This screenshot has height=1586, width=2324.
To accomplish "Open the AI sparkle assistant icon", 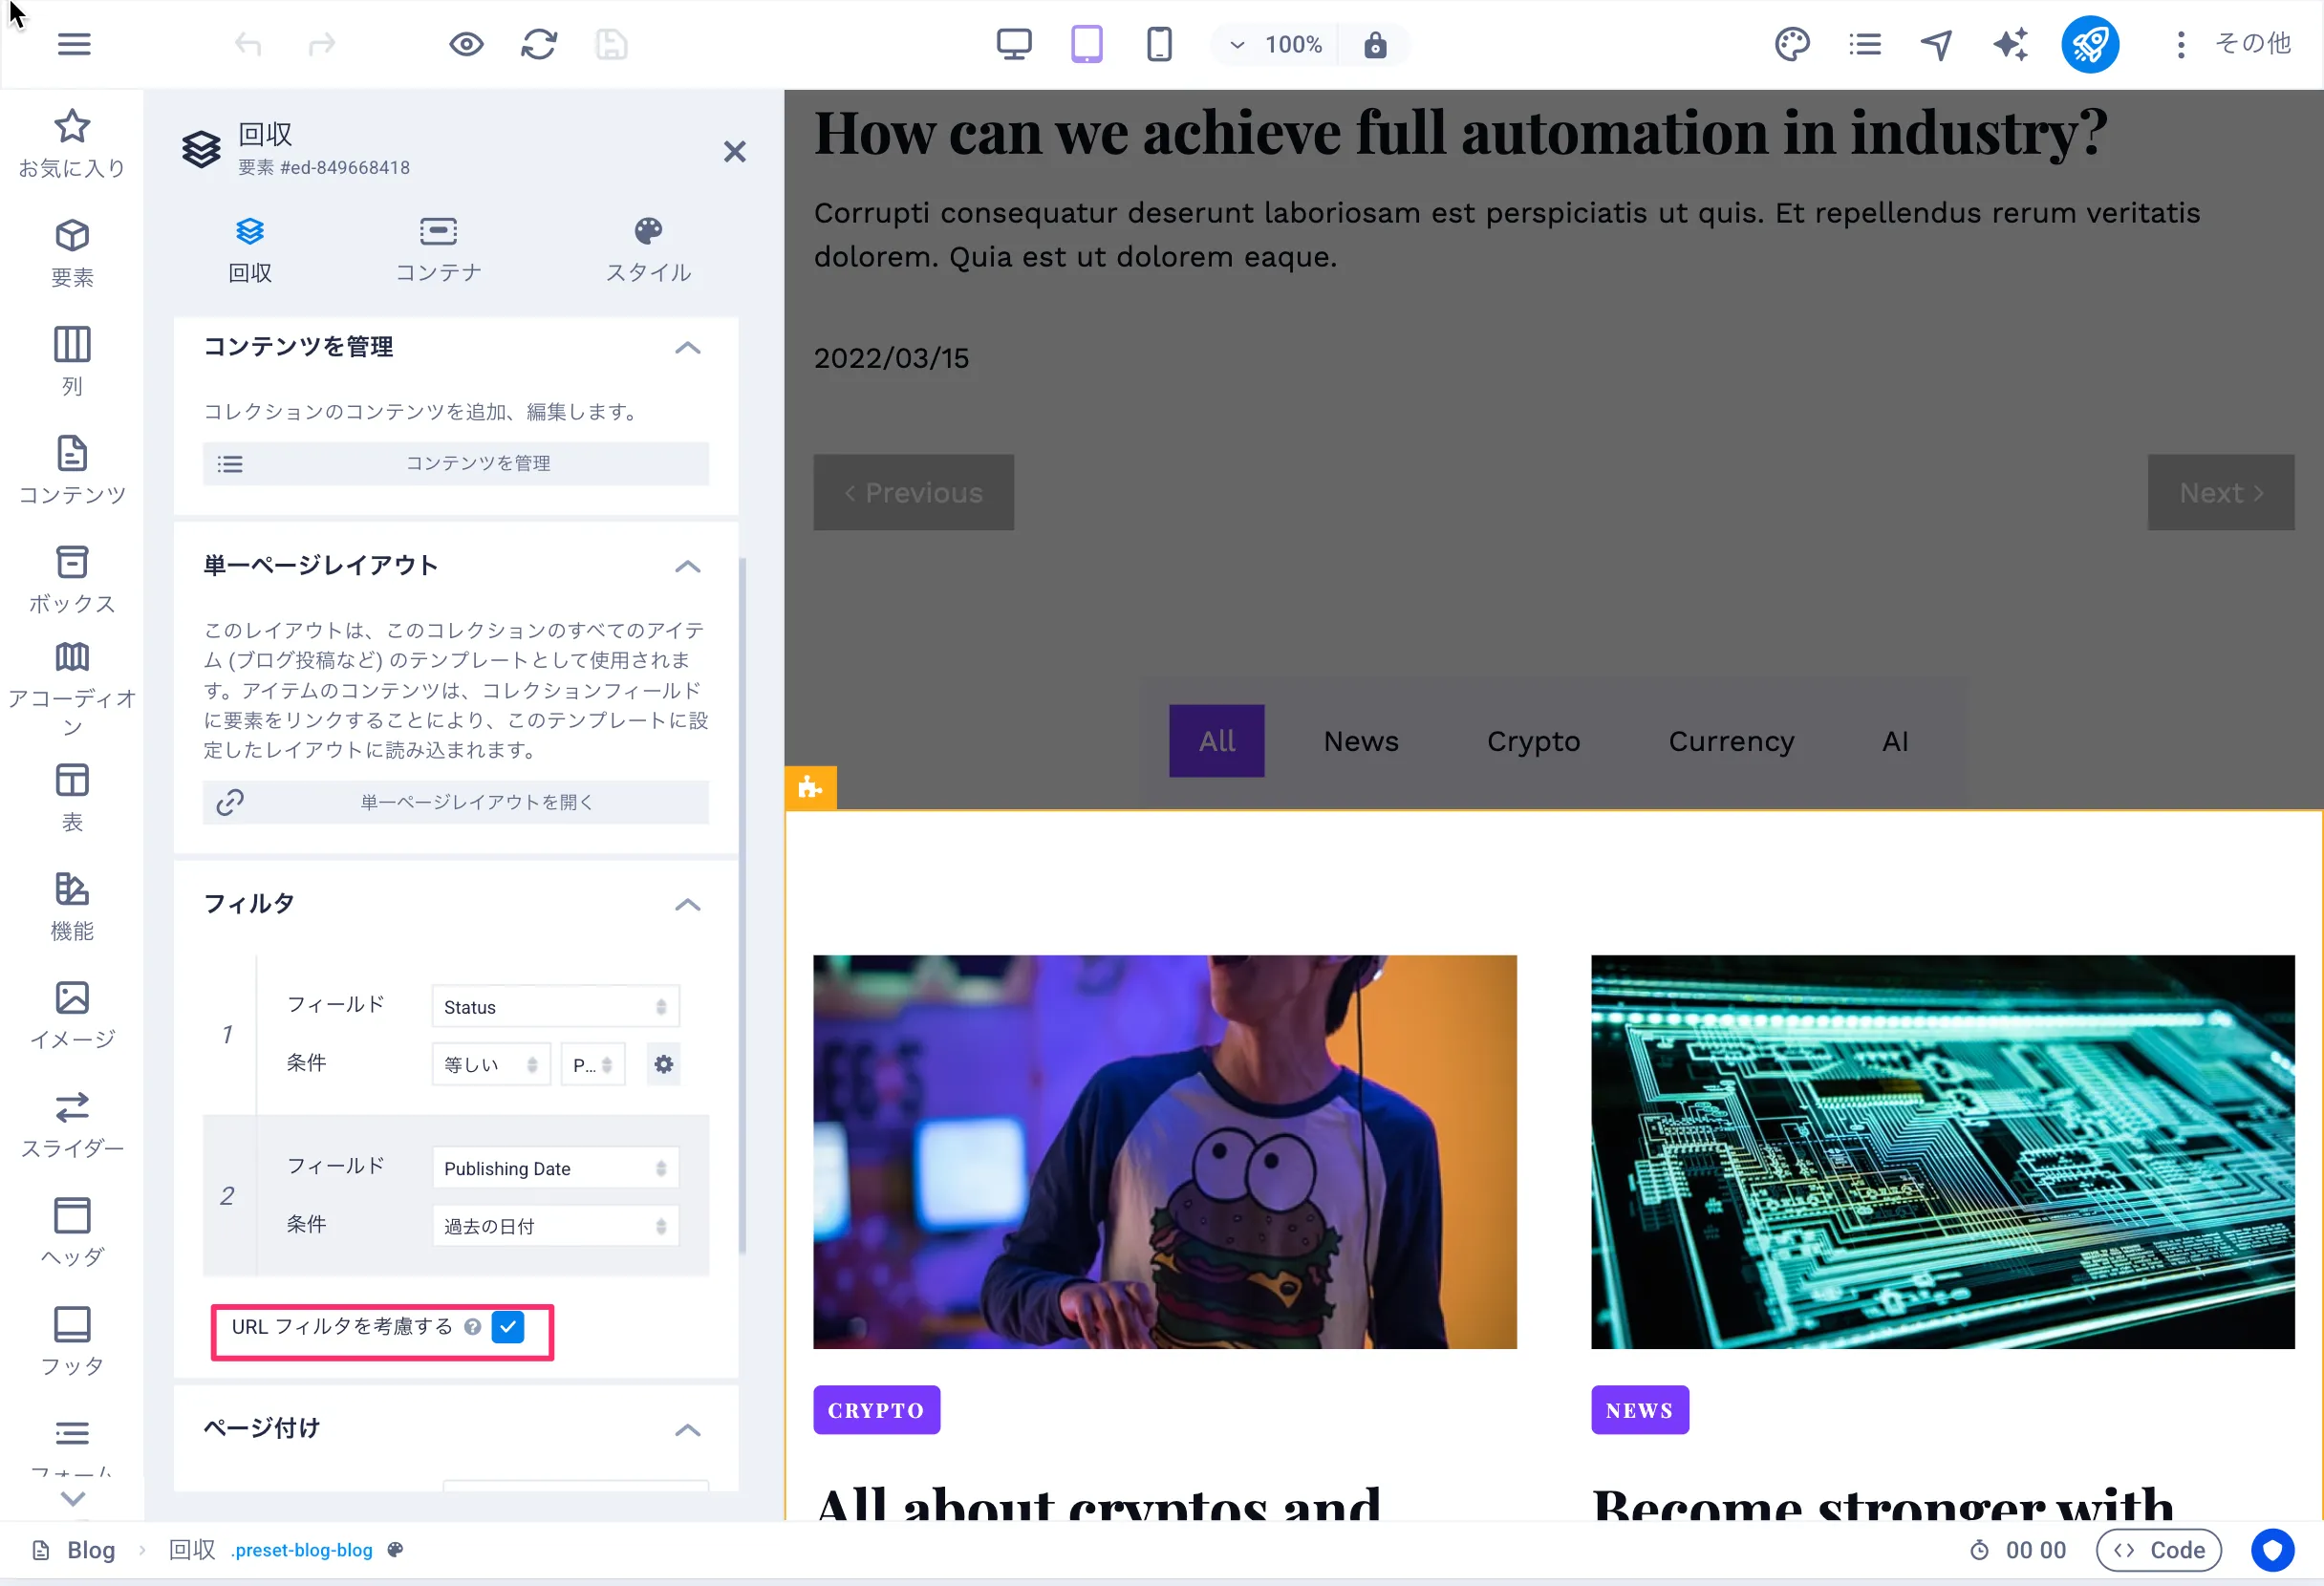I will pos(2011,44).
